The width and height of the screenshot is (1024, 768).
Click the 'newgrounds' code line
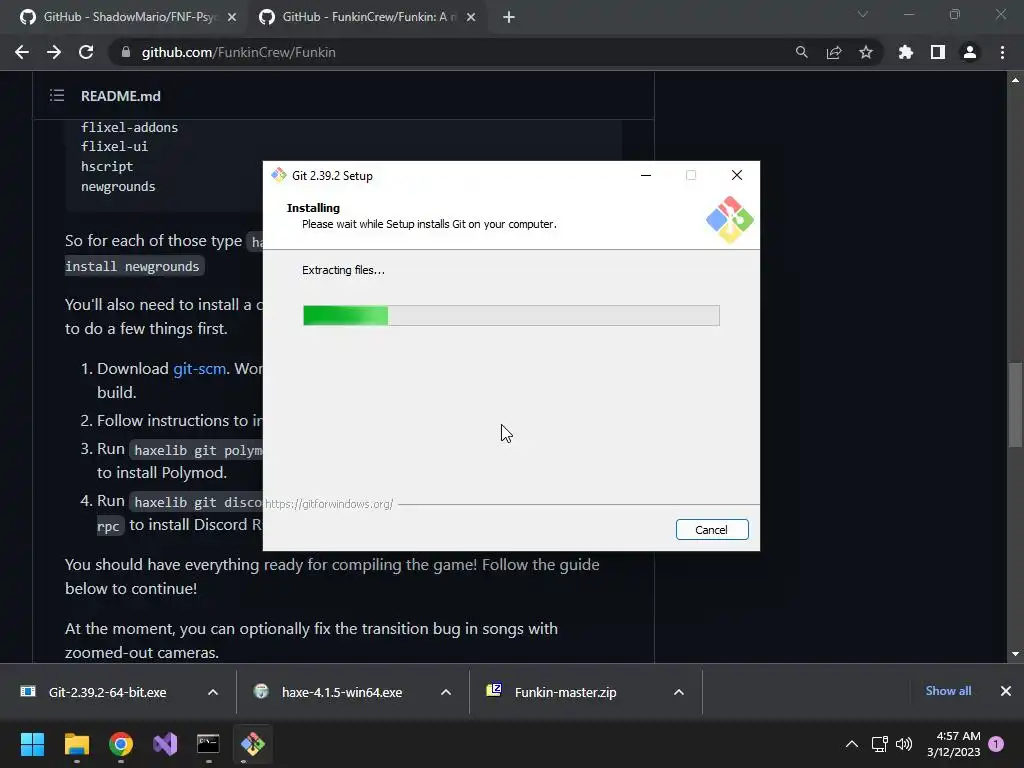click(x=118, y=187)
